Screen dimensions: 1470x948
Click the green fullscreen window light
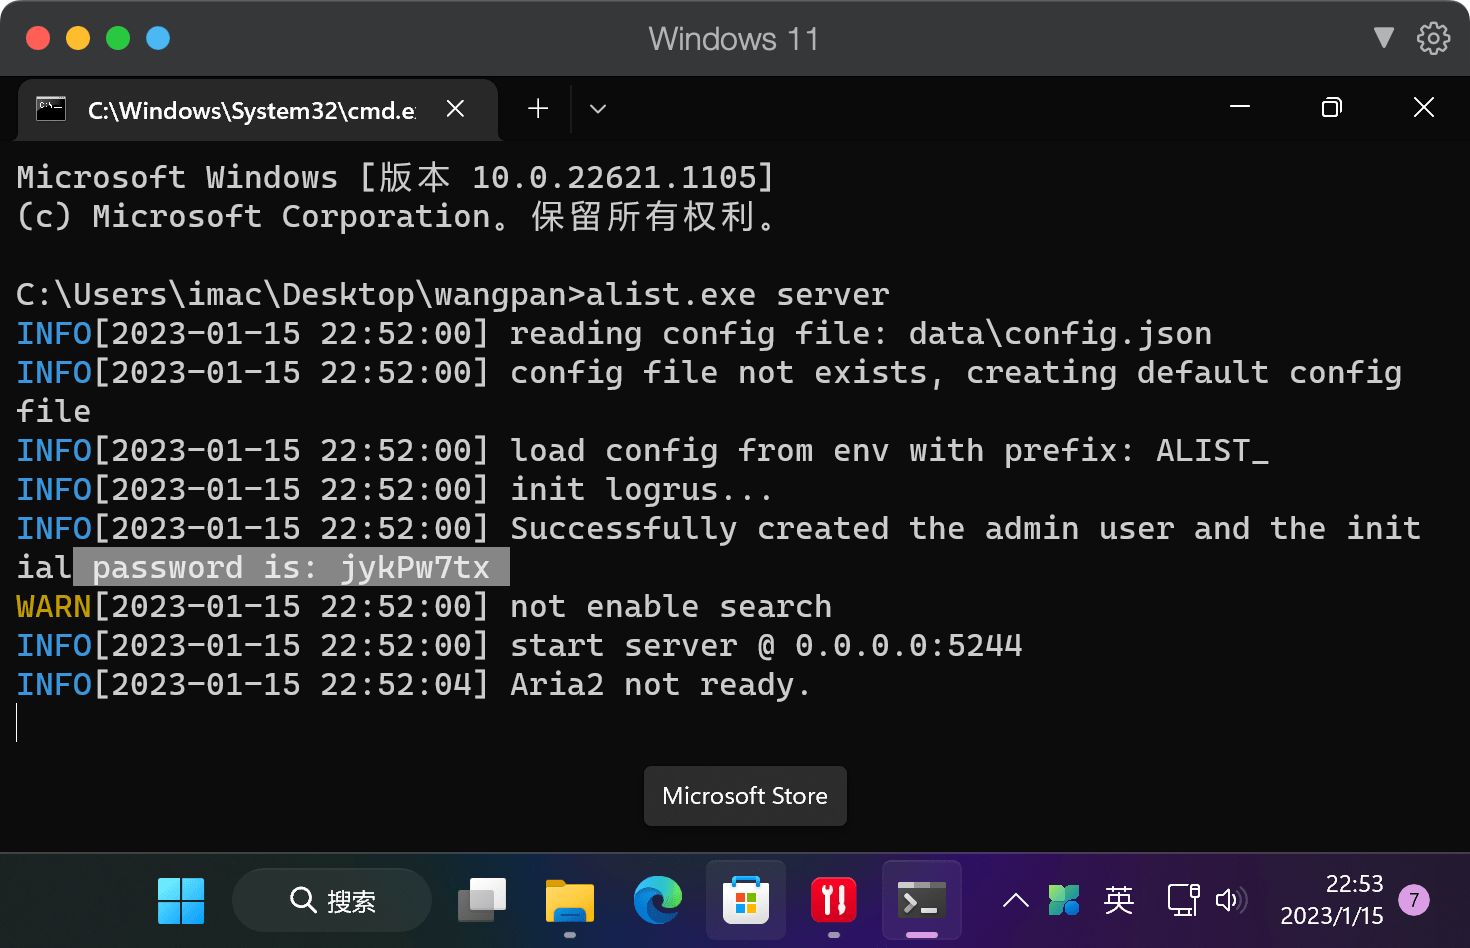pyautogui.click(x=118, y=38)
